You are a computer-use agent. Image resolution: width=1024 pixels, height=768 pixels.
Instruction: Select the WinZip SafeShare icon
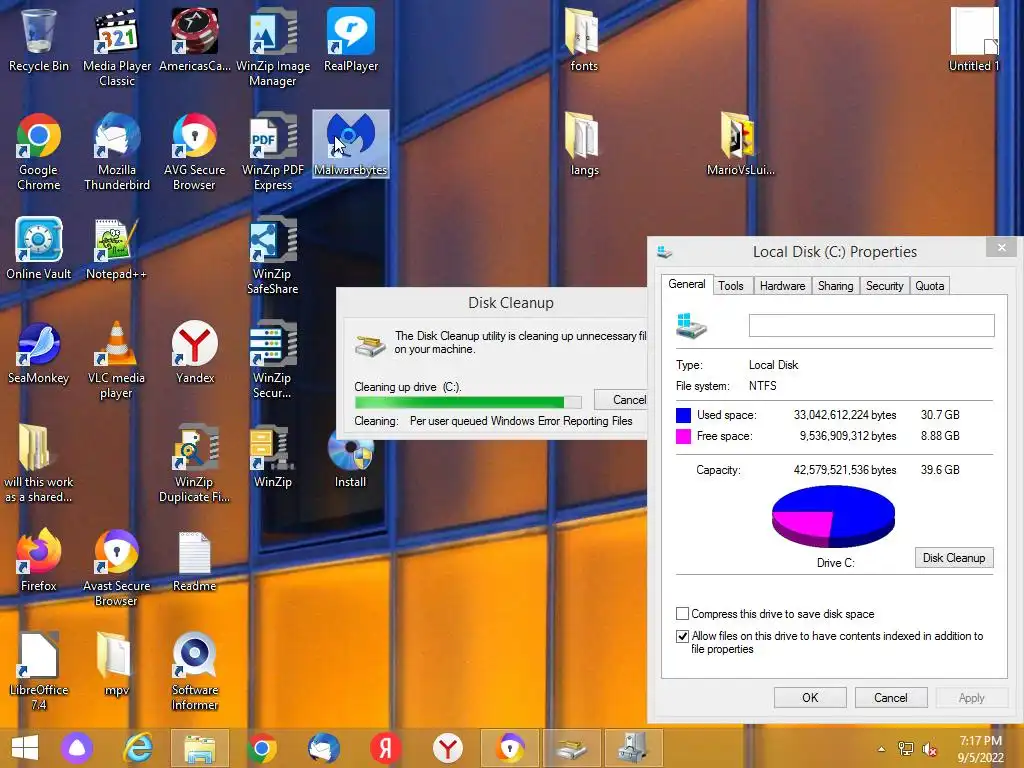click(x=273, y=255)
